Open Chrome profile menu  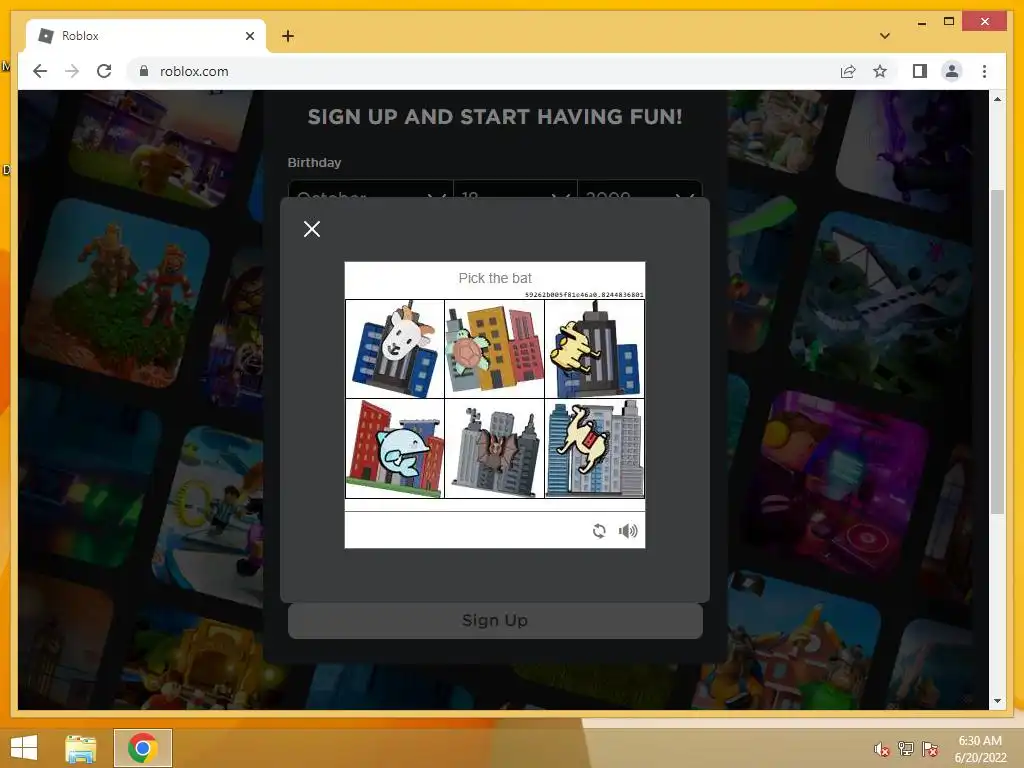coord(952,71)
